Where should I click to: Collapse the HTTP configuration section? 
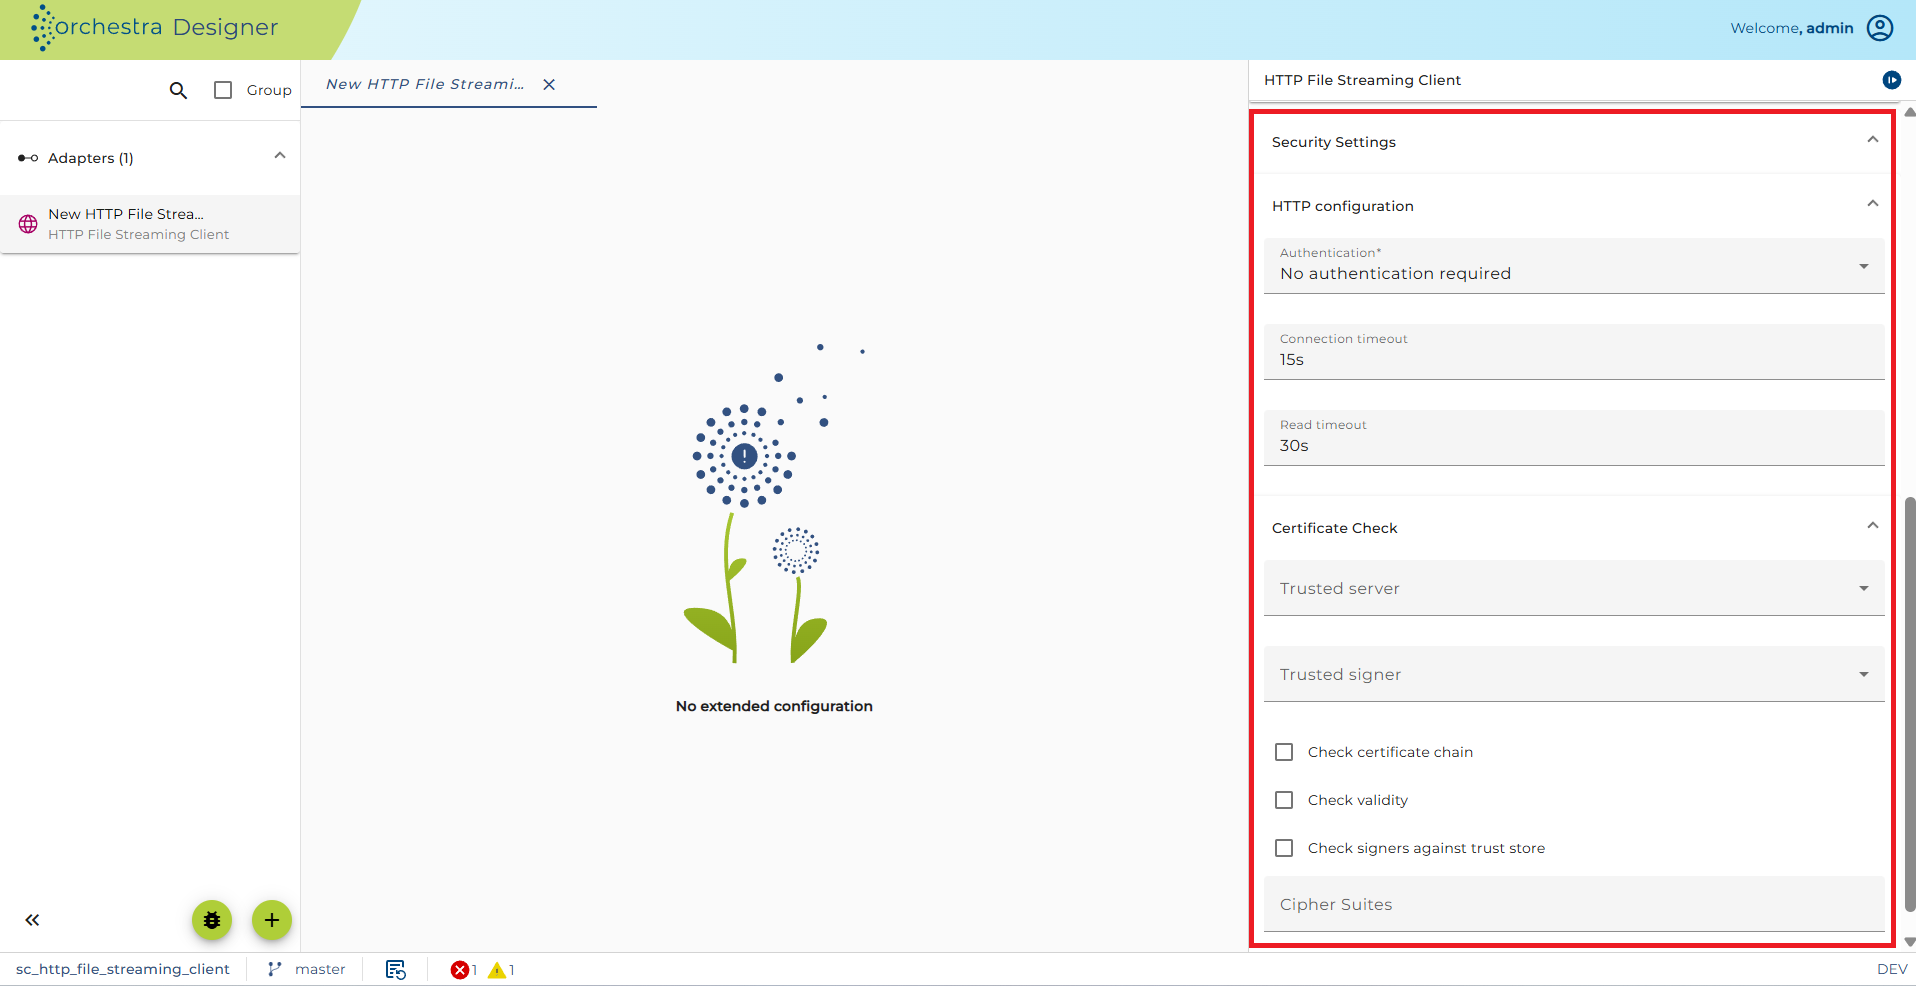tap(1873, 204)
